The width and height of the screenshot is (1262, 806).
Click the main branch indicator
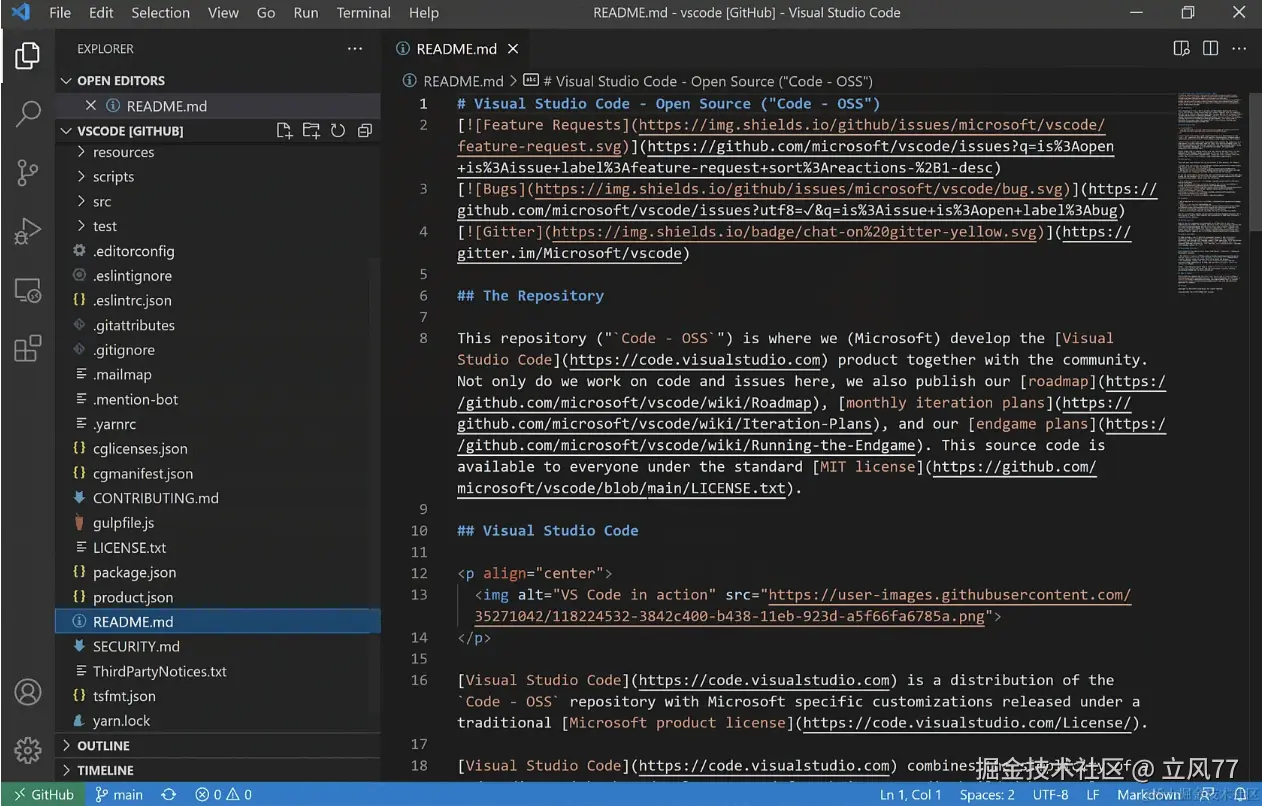[119, 794]
